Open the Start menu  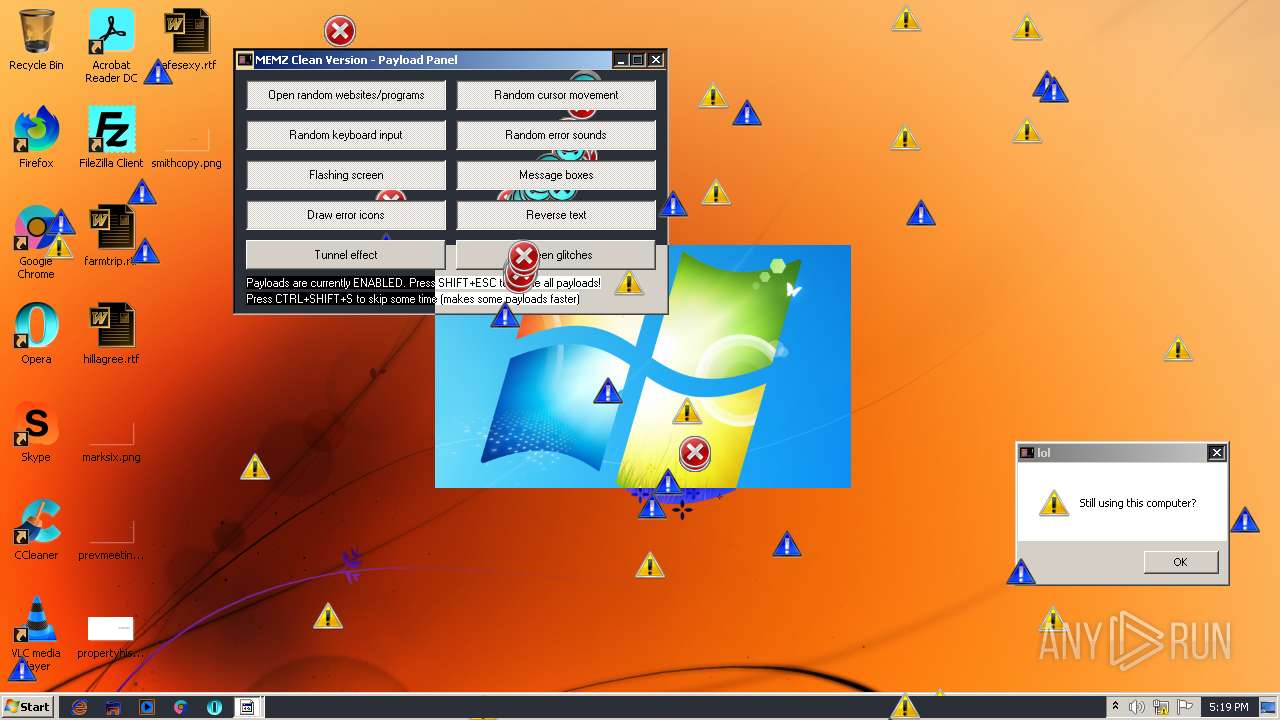[x=28, y=707]
